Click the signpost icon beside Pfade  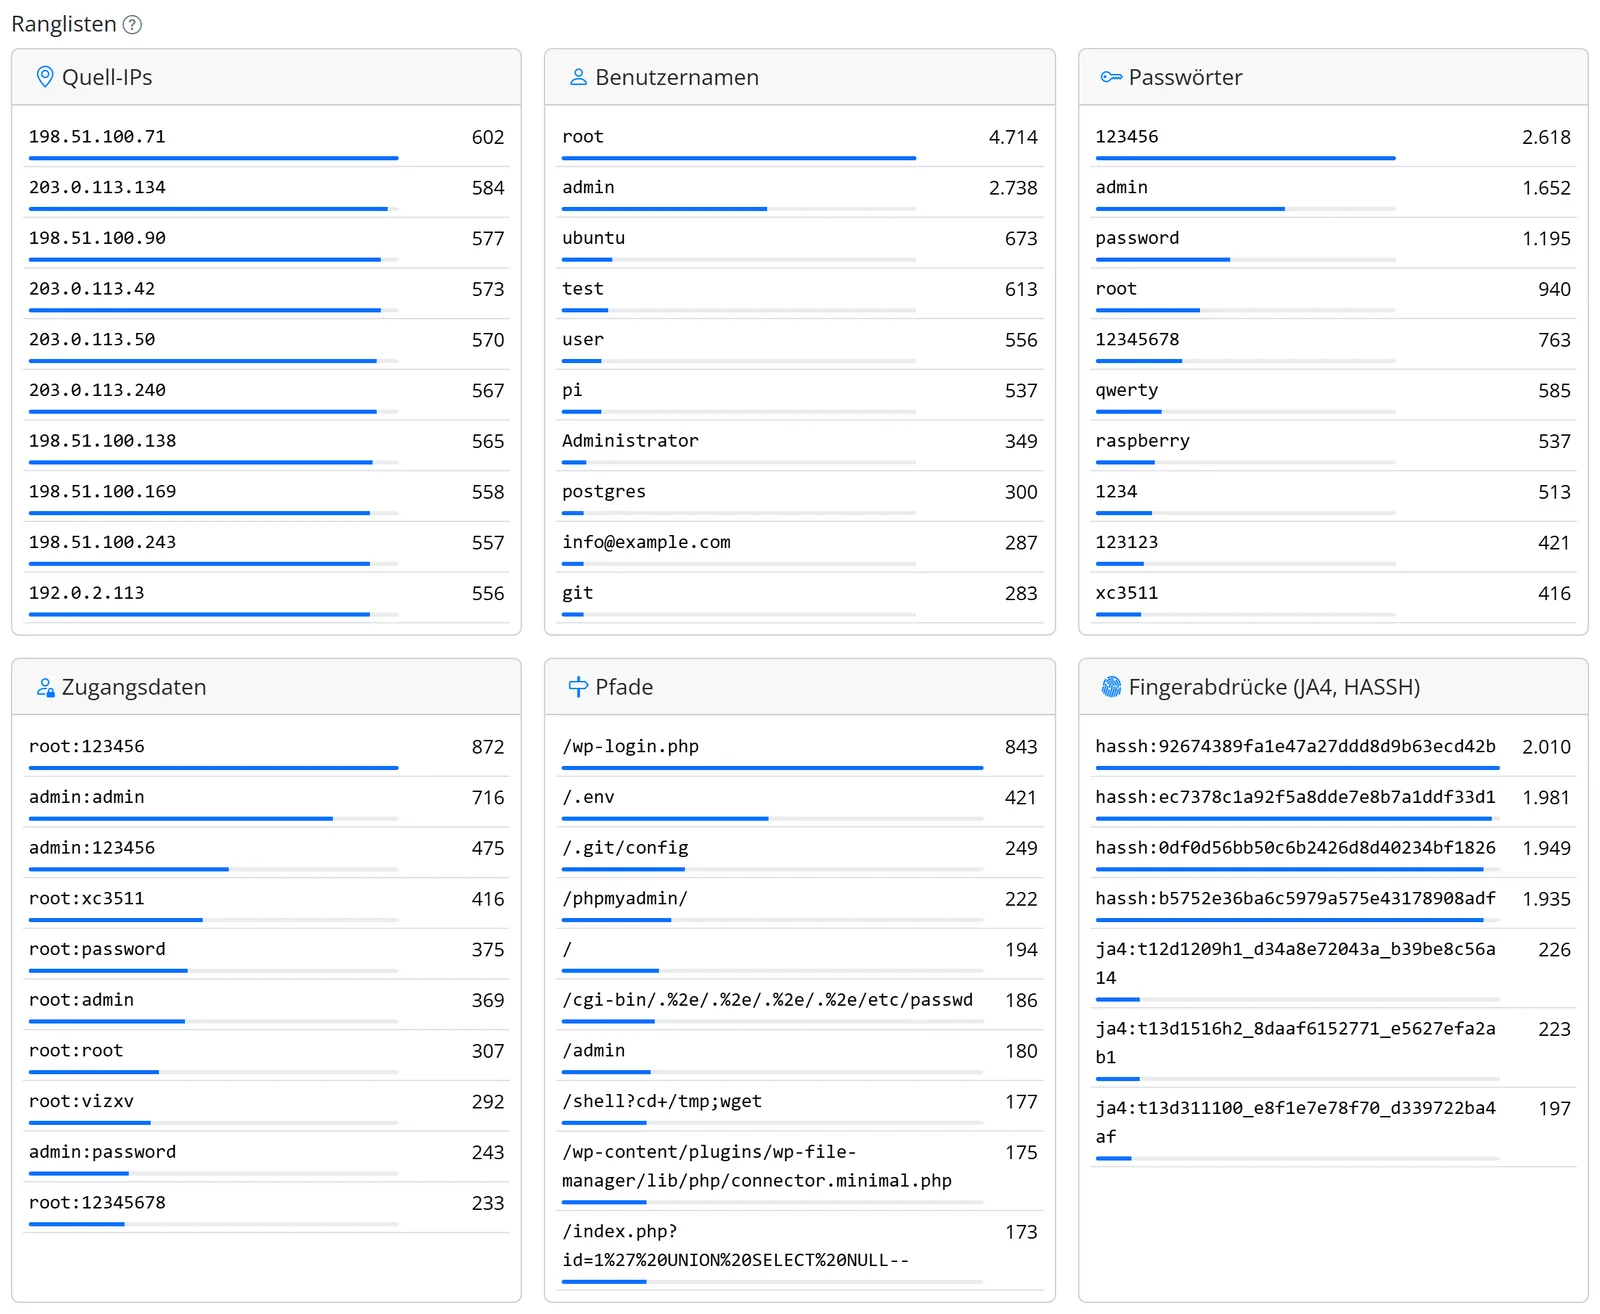pyautogui.click(x=578, y=687)
